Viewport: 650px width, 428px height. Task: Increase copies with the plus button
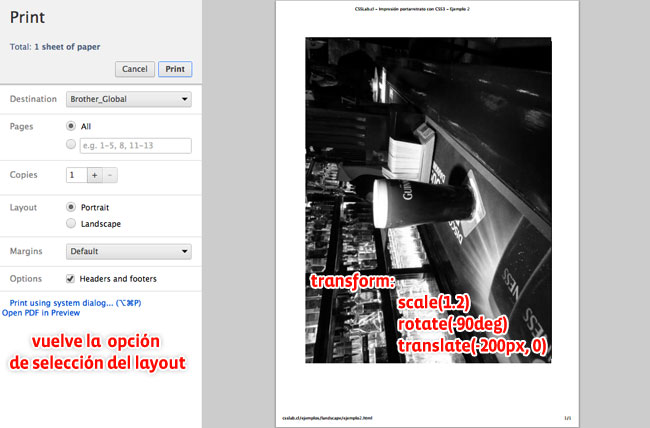[95, 175]
